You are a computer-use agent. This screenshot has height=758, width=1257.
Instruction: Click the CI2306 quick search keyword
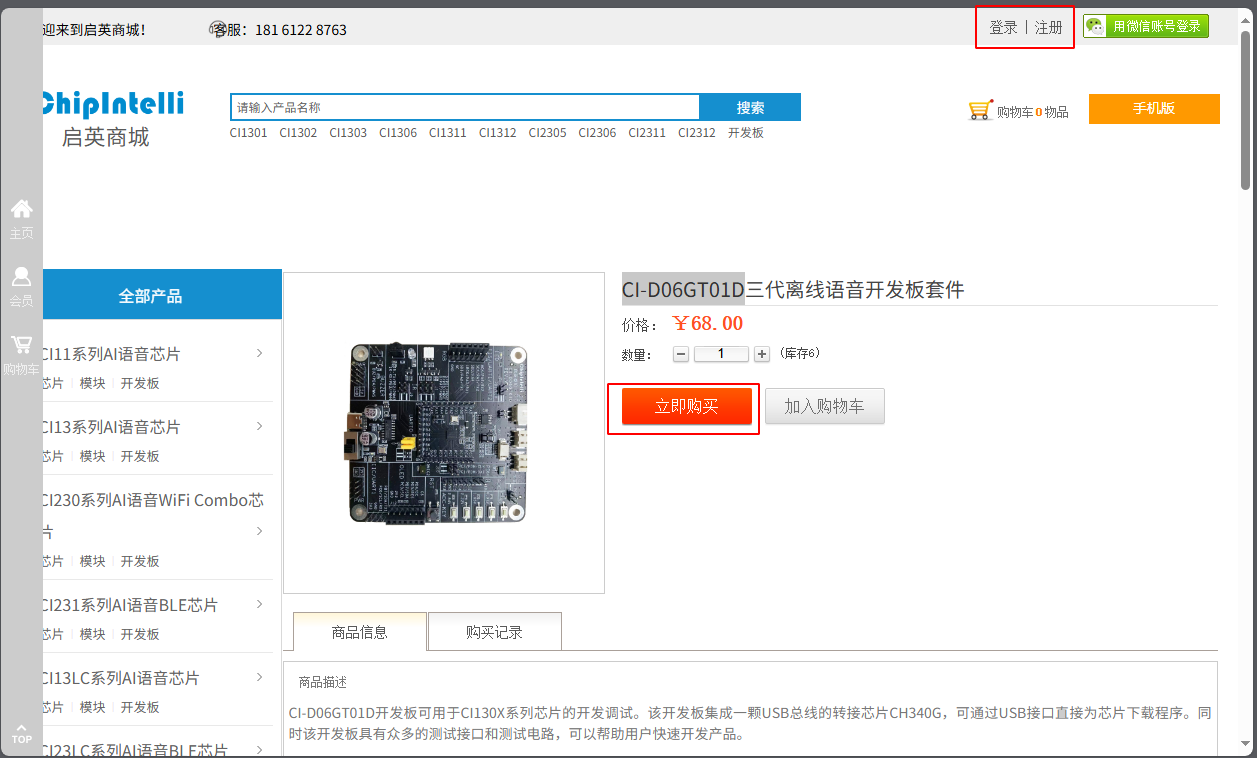point(597,132)
